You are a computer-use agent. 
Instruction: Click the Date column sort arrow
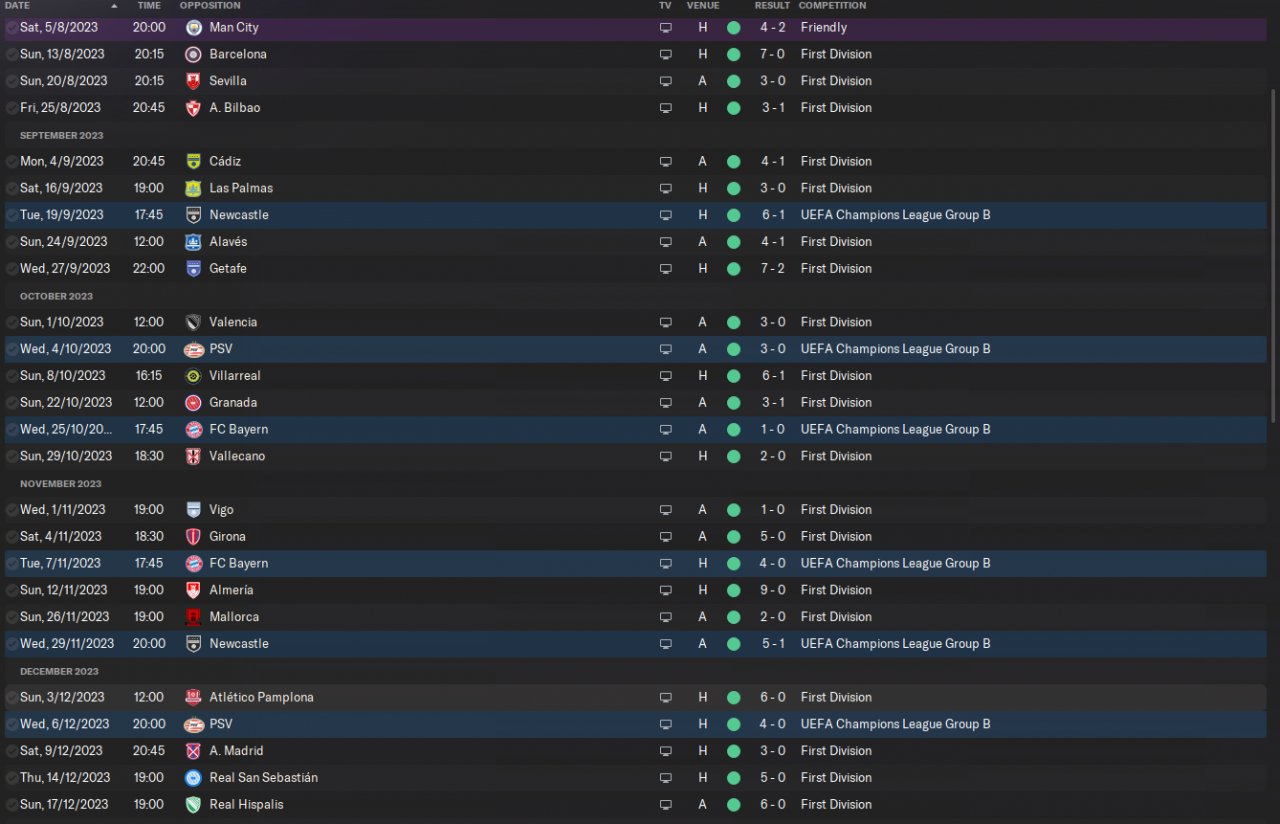click(x=114, y=6)
